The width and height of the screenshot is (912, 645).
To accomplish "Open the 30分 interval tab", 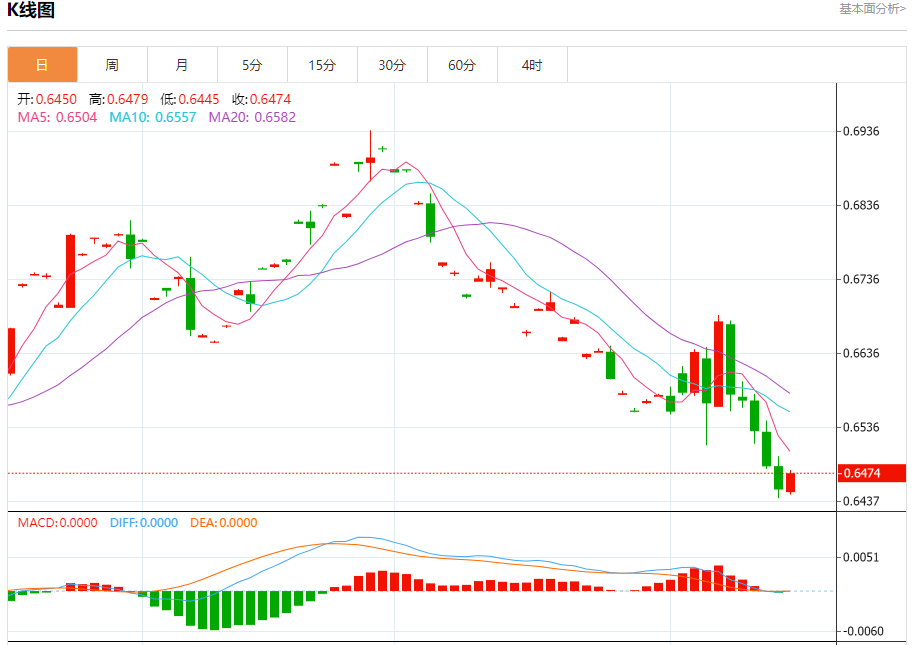I will pos(392,65).
